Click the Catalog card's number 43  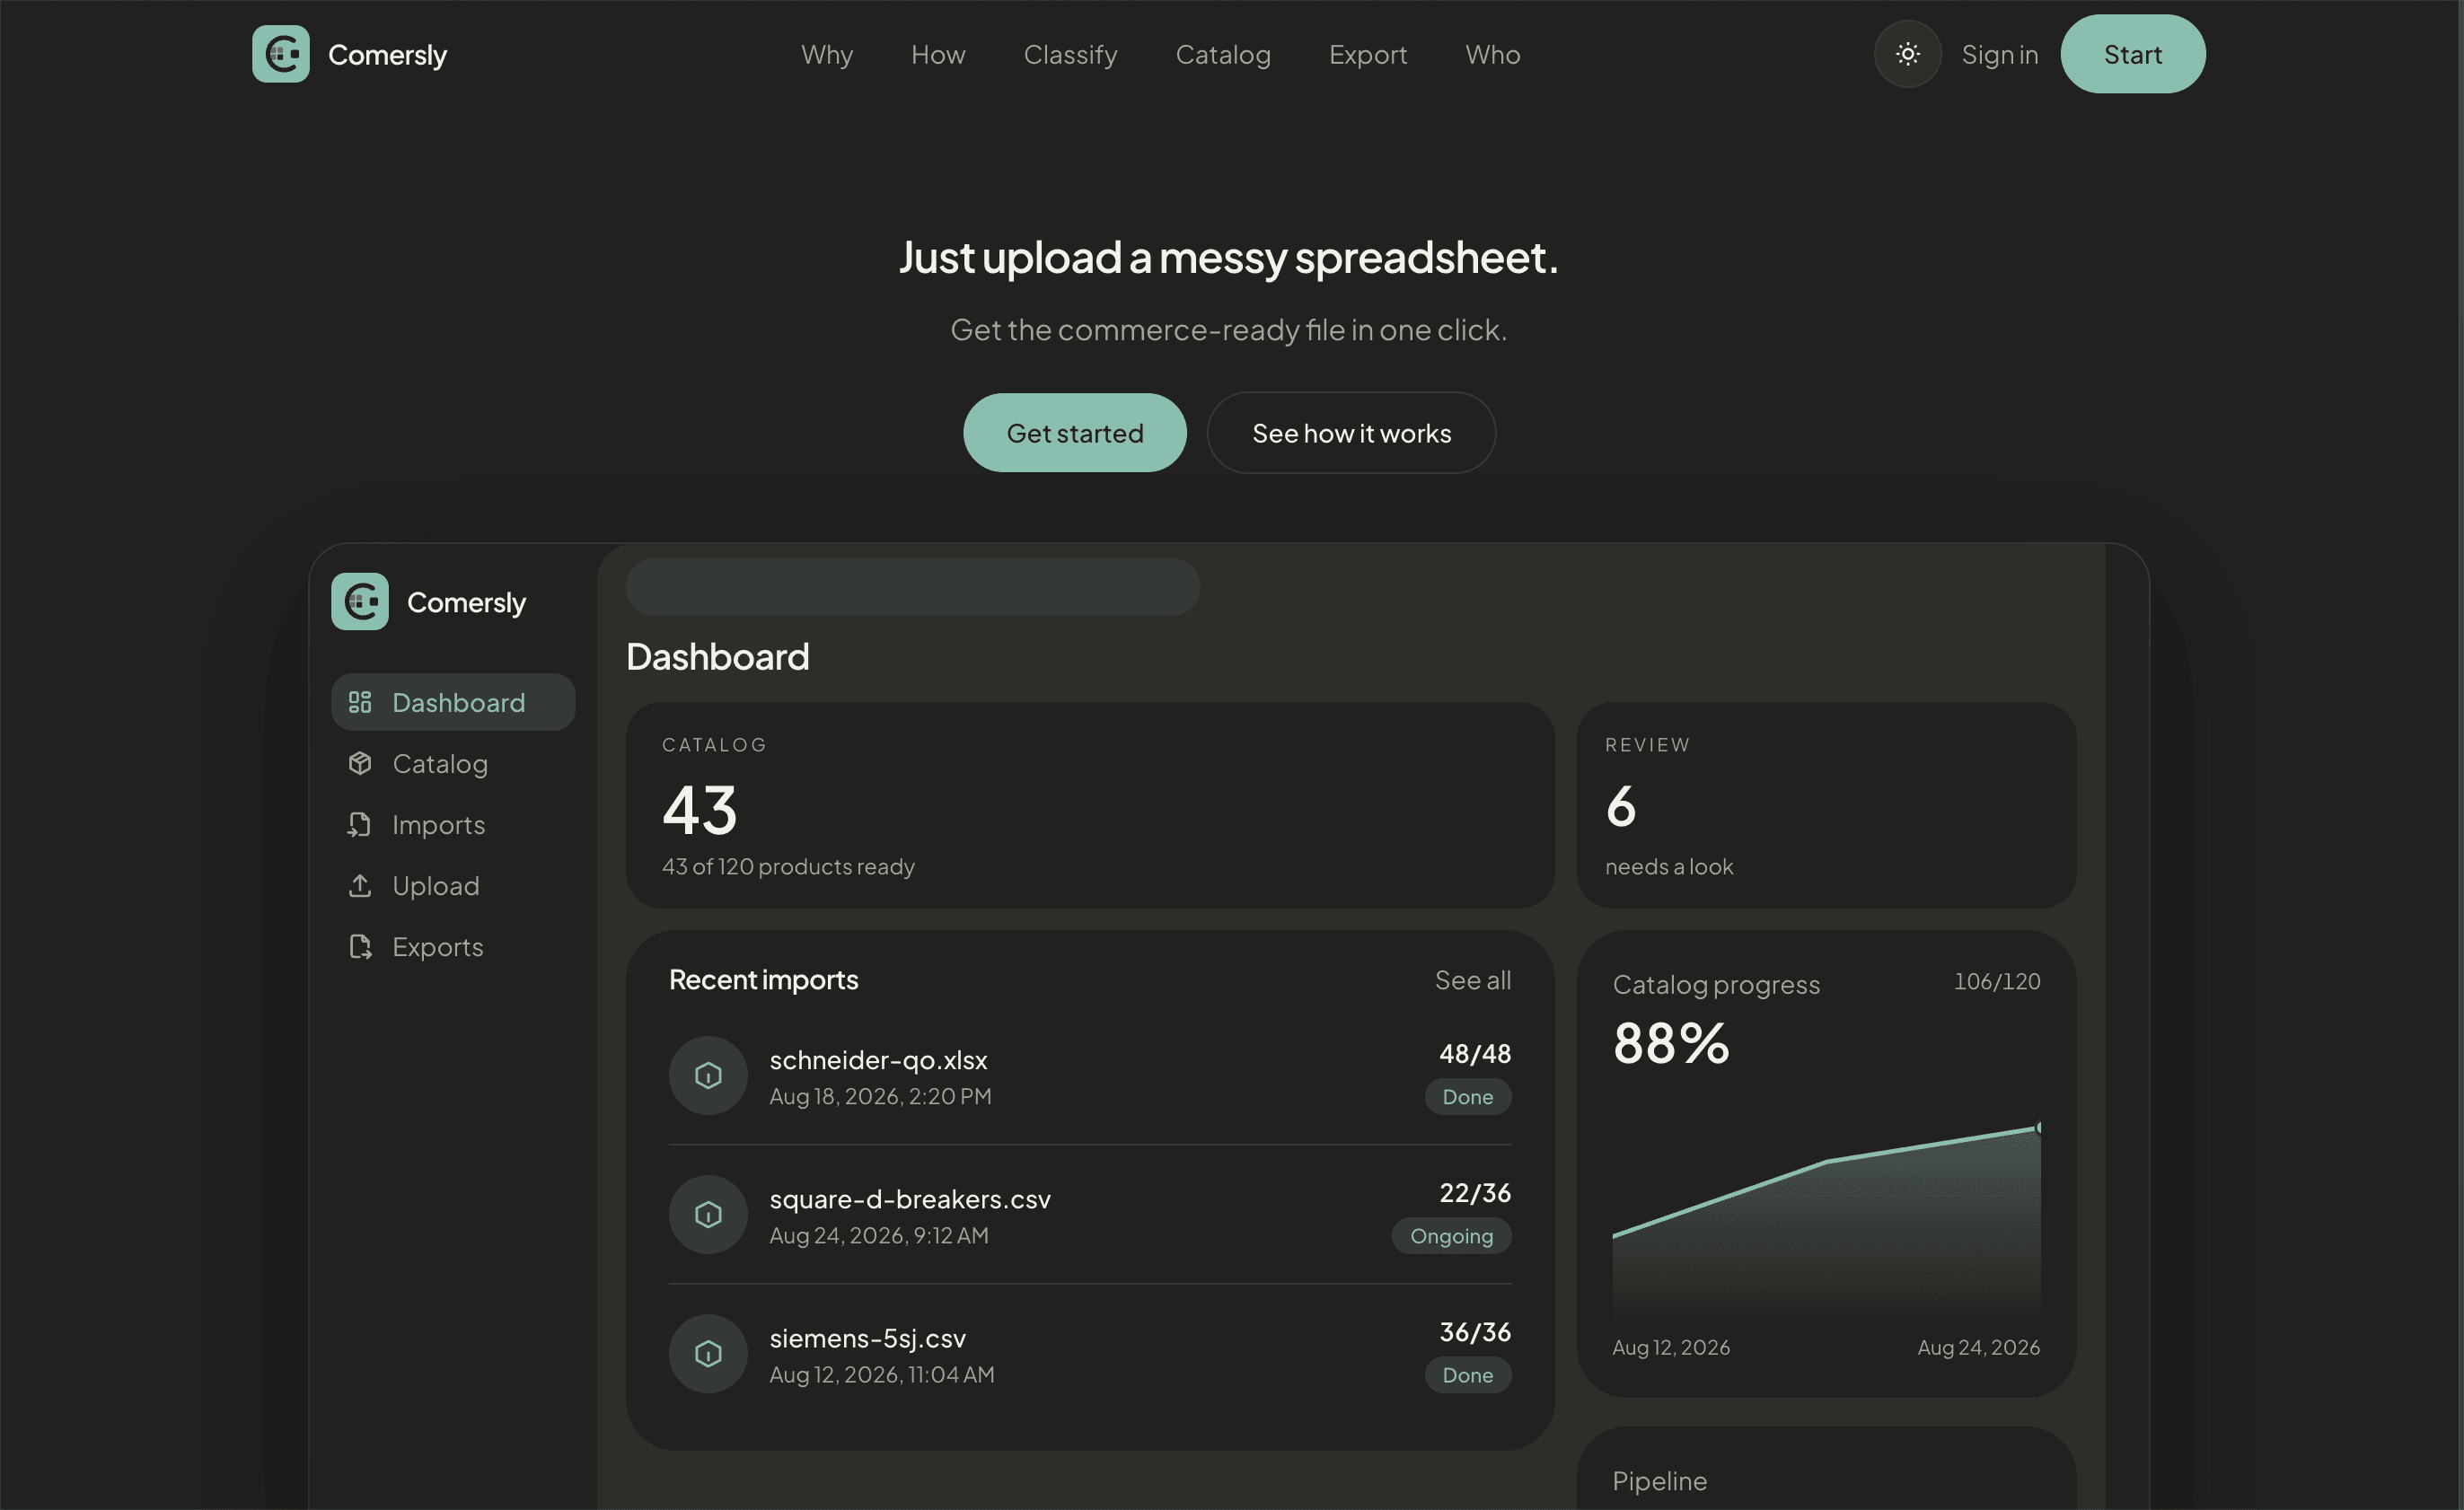(x=699, y=808)
